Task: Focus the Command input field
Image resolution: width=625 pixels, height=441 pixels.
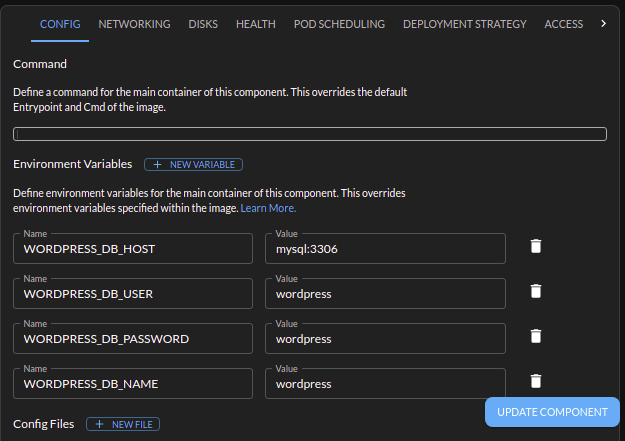Action: coord(310,134)
